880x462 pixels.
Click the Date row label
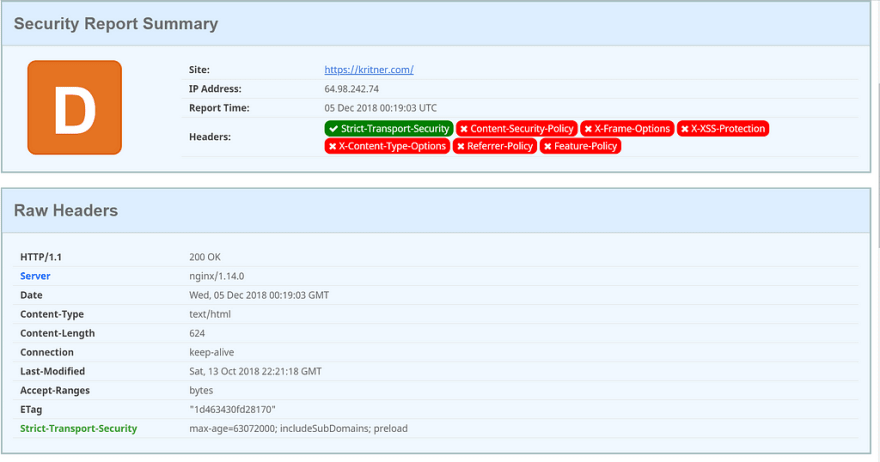[31, 295]
